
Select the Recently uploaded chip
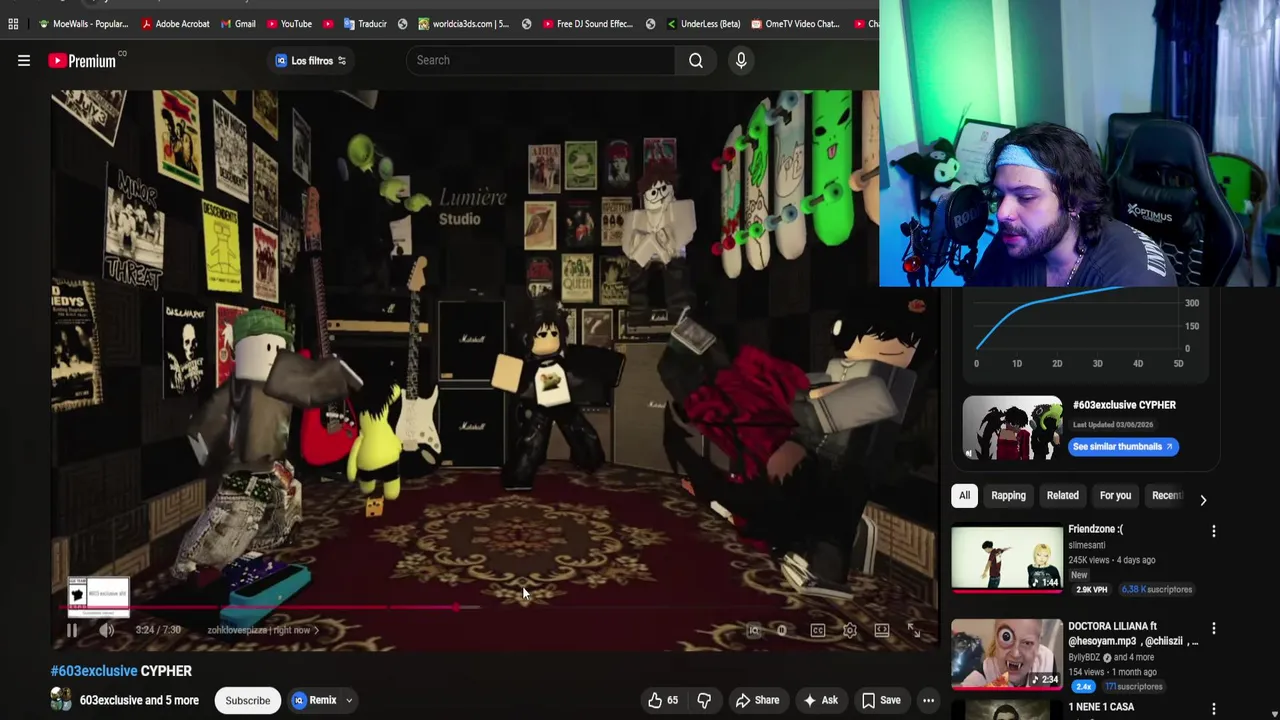(1166, 495)
